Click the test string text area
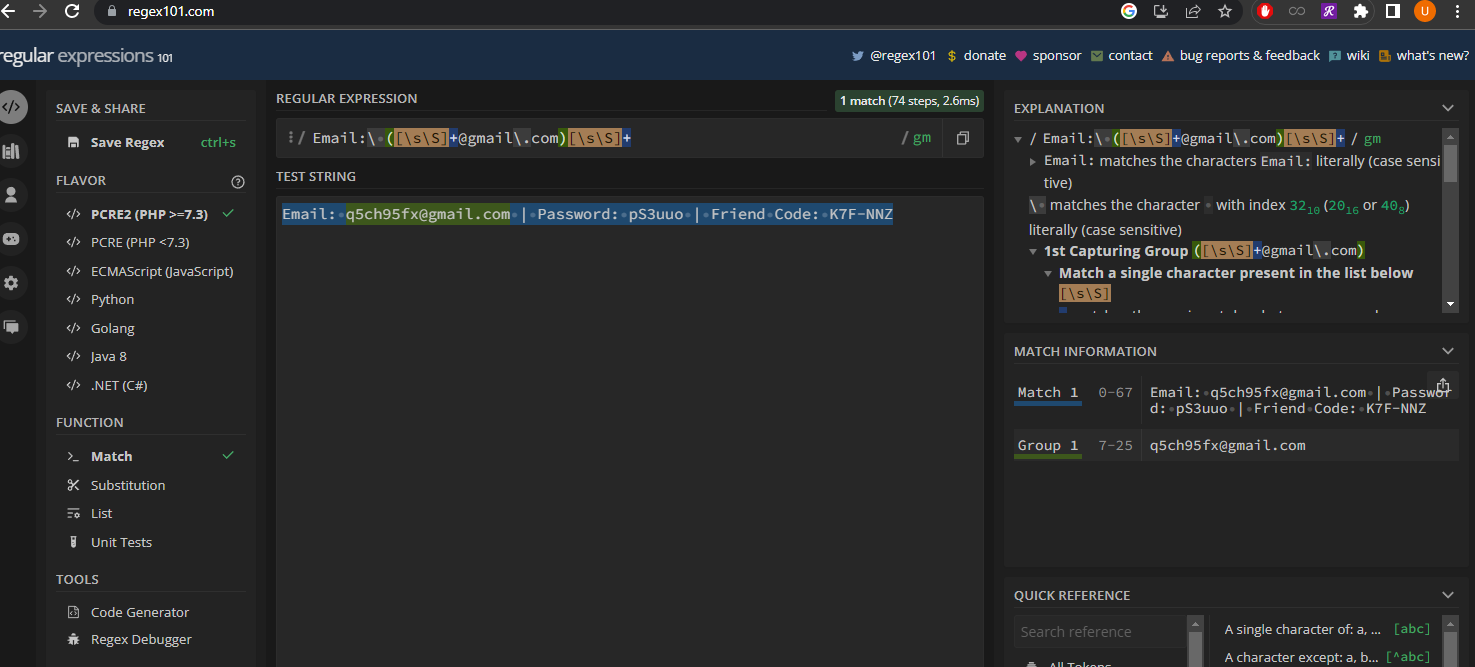The image size is (1475, 667). pyautogui.click(x=630, y=430)
